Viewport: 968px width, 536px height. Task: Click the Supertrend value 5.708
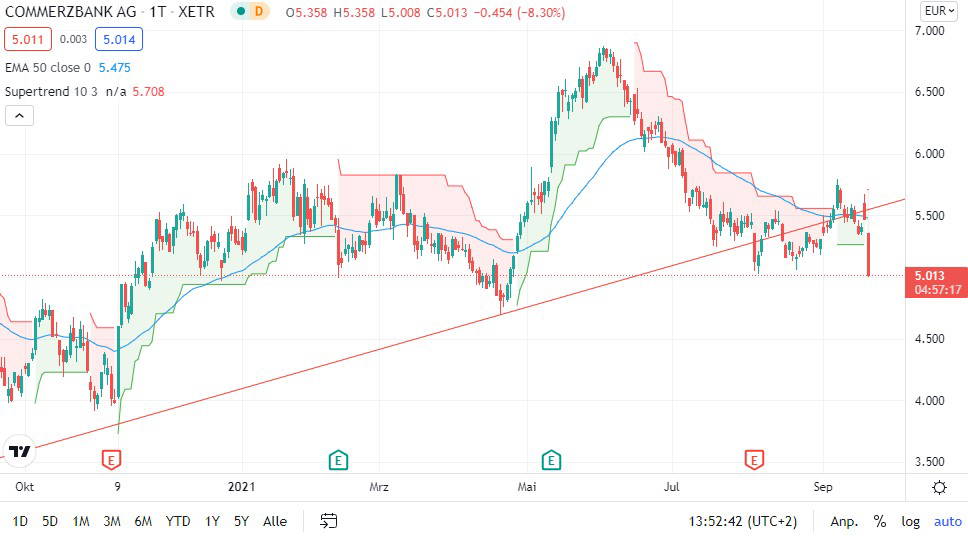click(148, 91)
